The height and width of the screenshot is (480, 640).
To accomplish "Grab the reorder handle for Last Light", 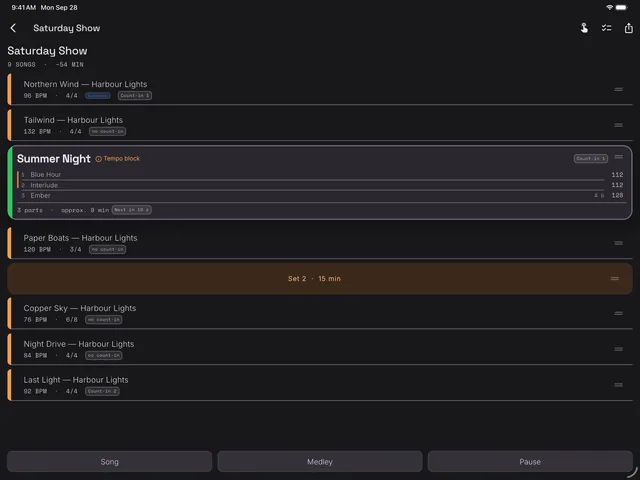I will point(618,385).
